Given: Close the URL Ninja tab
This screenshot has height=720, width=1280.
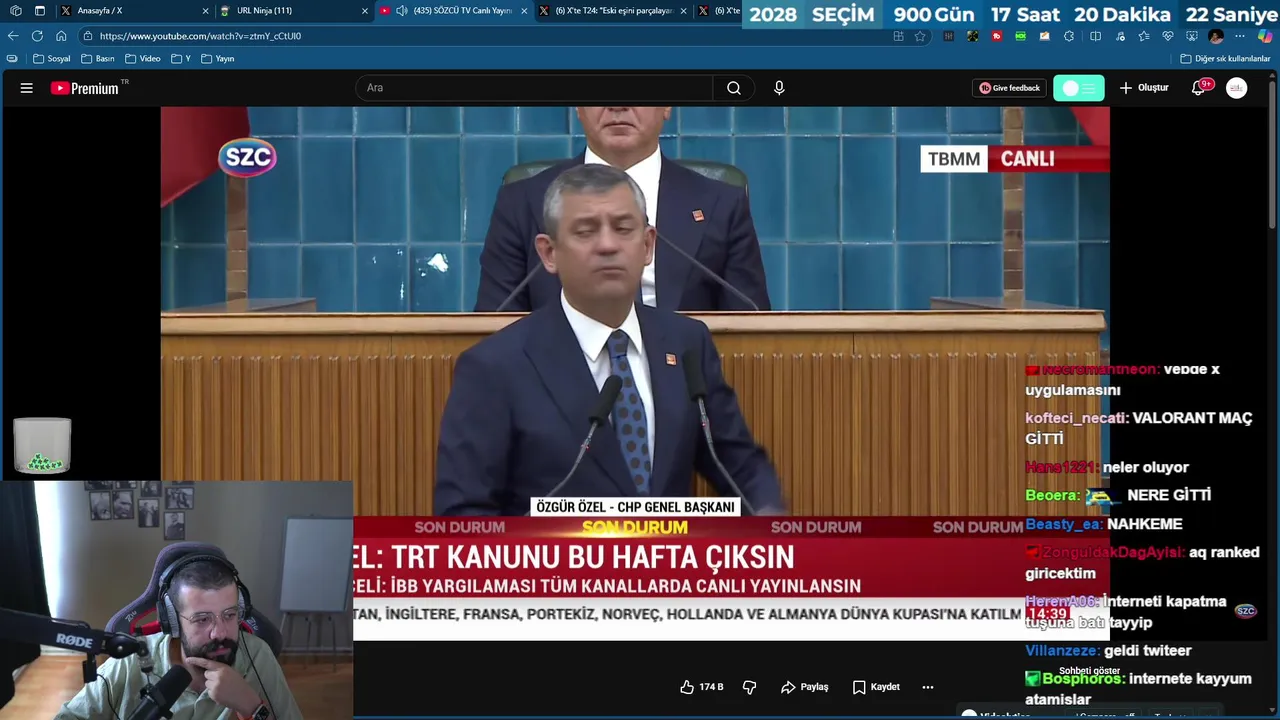Looking at the screenshot, I should click(365, 11).
